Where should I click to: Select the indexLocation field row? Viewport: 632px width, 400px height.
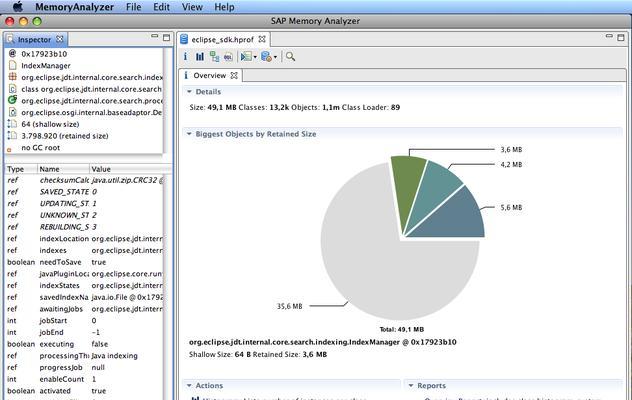click(x=84, y=239)
